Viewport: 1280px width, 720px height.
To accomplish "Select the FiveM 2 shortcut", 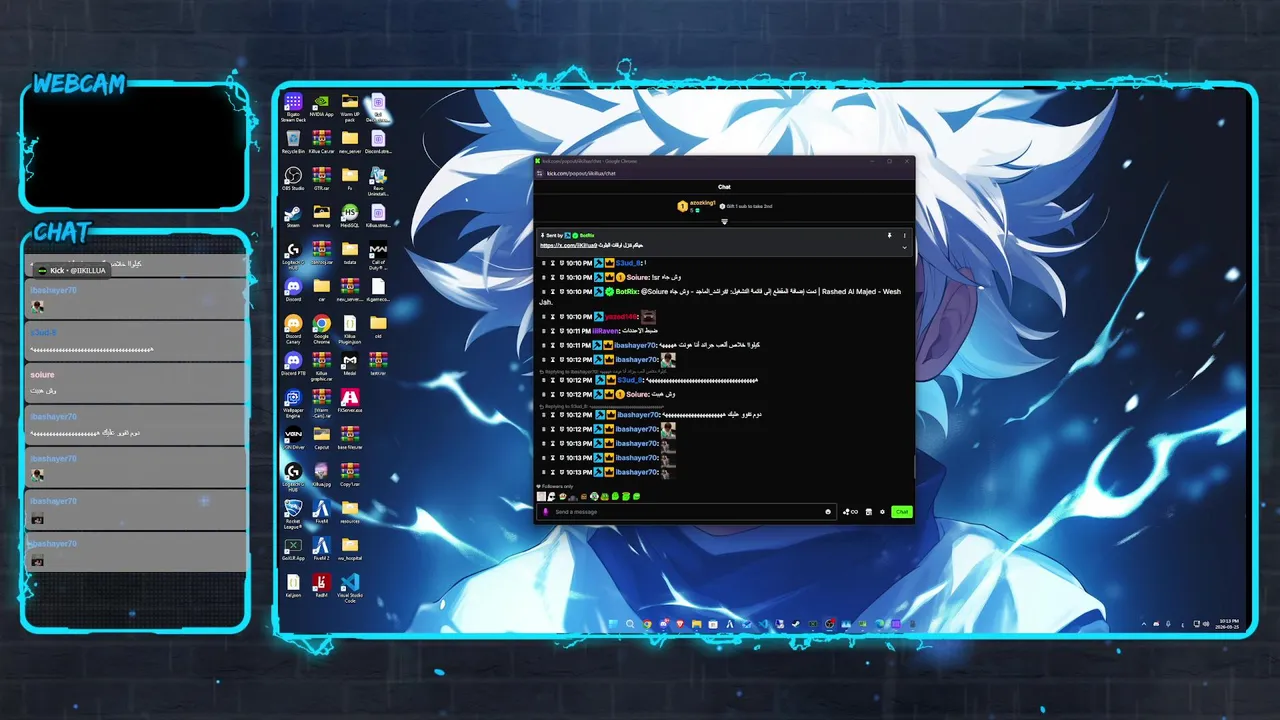I will point(321,549).
